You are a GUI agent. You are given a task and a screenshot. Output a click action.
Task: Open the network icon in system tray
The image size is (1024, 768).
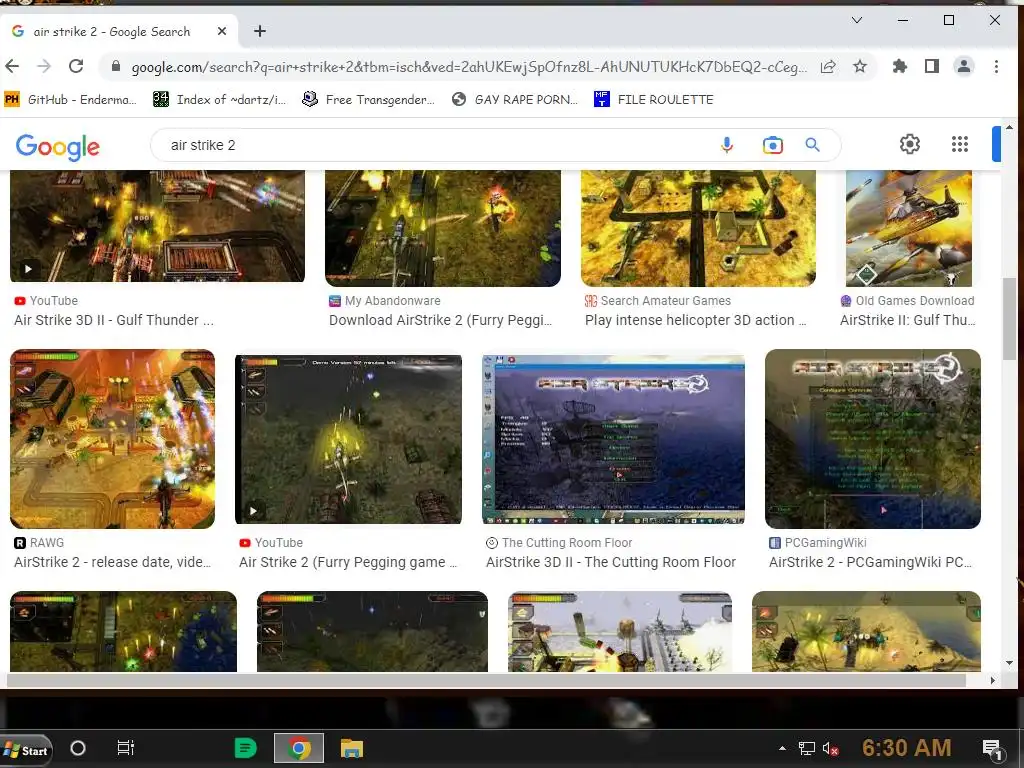tap(807, 749)
